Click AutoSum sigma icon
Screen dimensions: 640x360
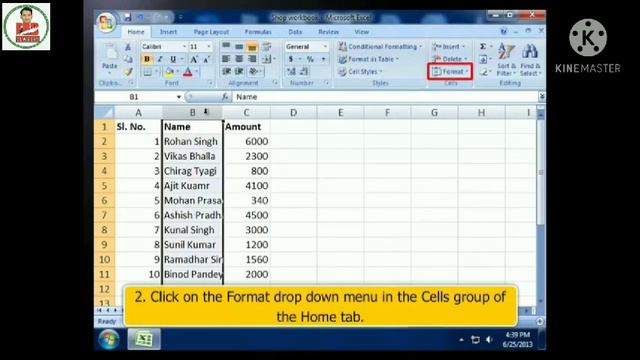(483, 47)
